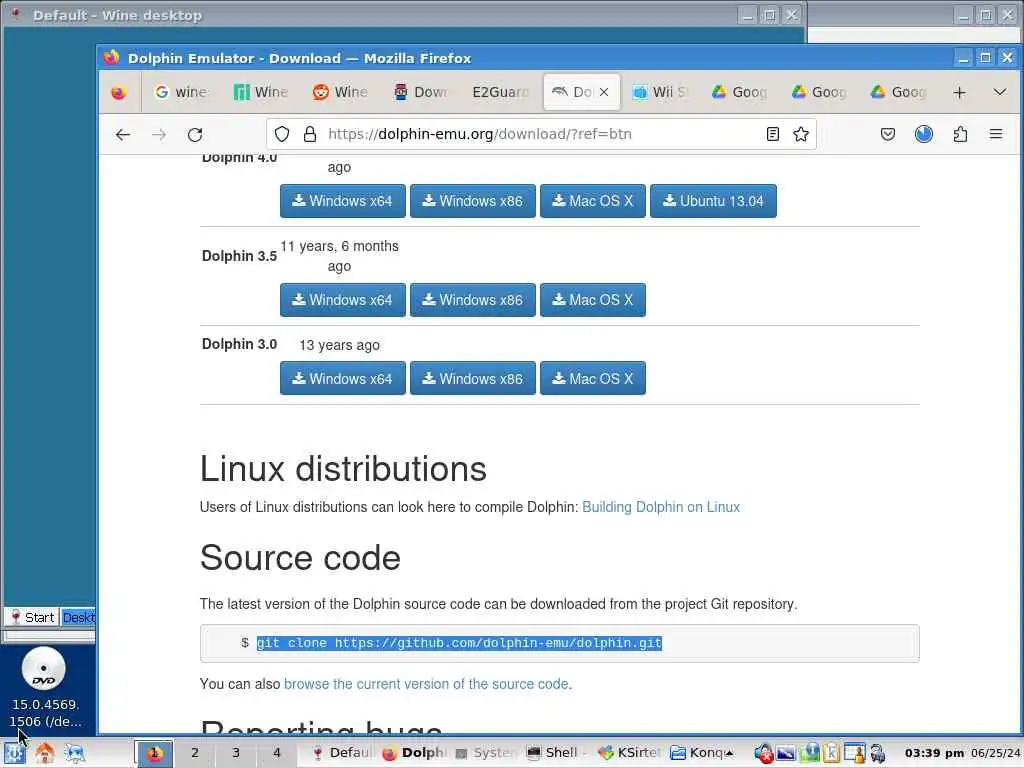Expand the taskbar window list arrow
The width and height of the screenshot is (1024, 768).
pos(729,753)
